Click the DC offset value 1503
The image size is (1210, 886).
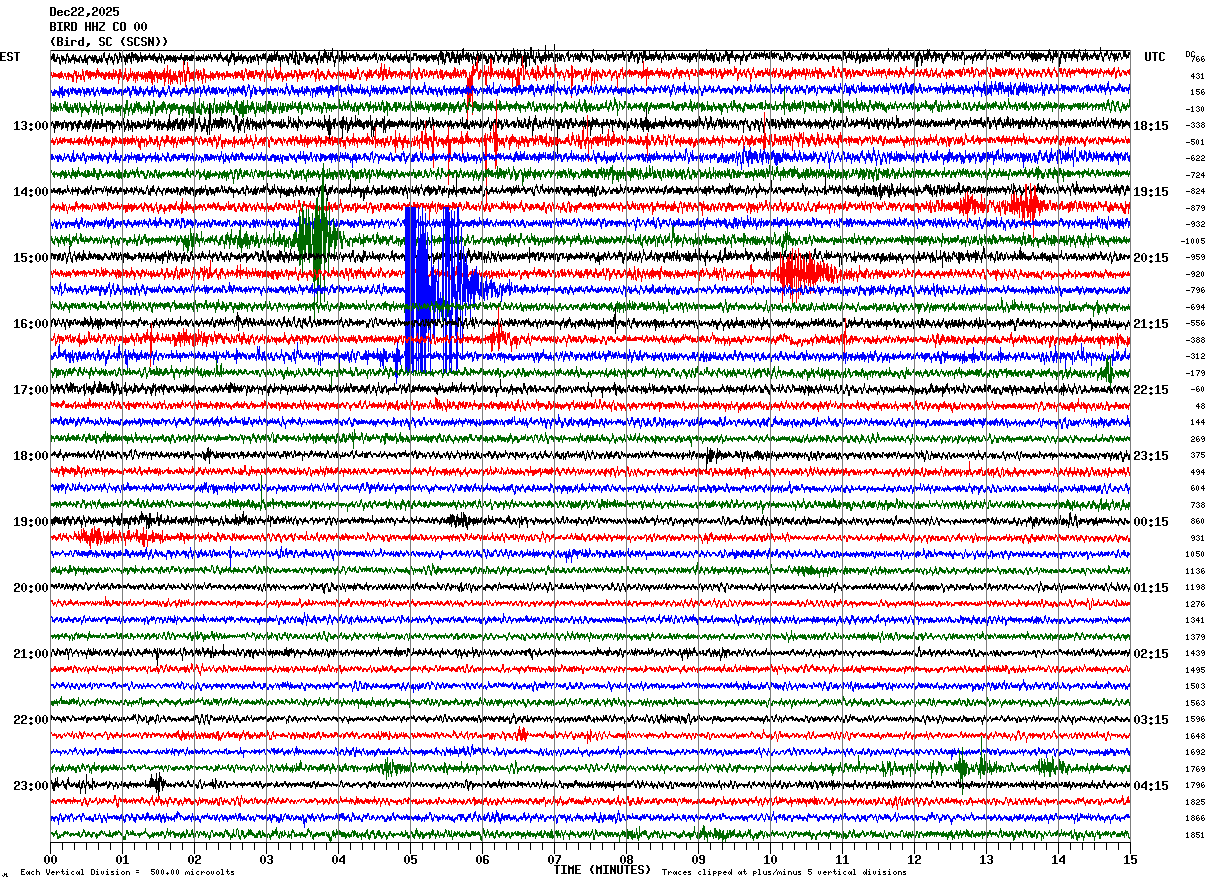[1195, 686]
